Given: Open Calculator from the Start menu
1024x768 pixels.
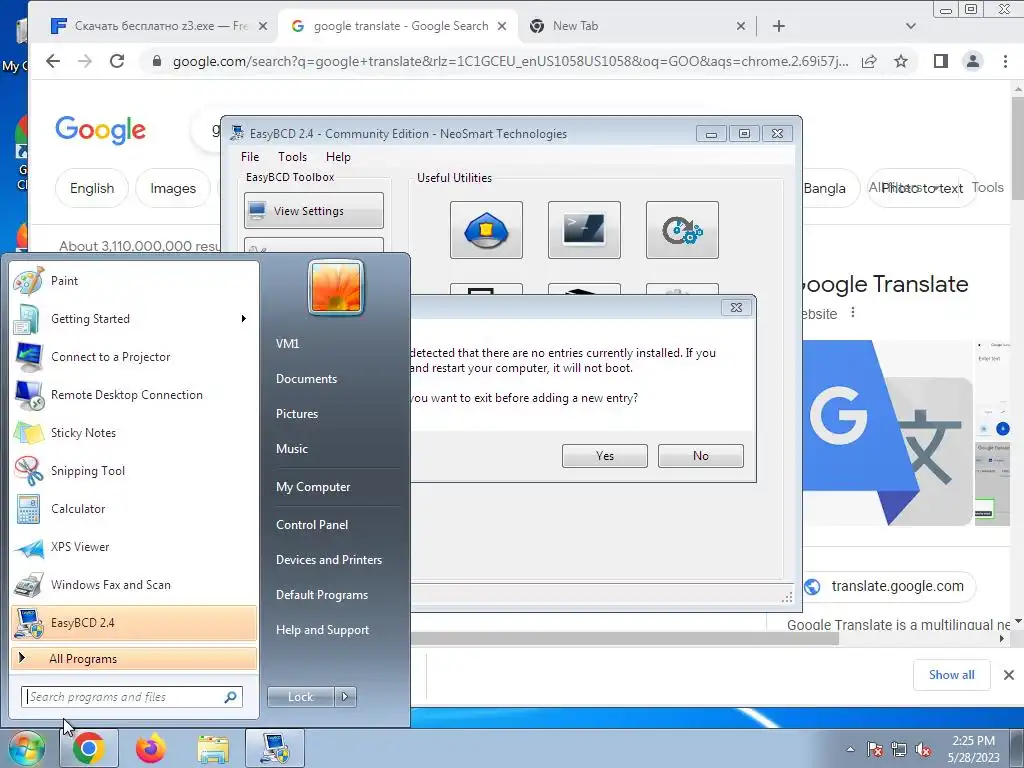Looking at the screenshot, I should click(134, 509).
